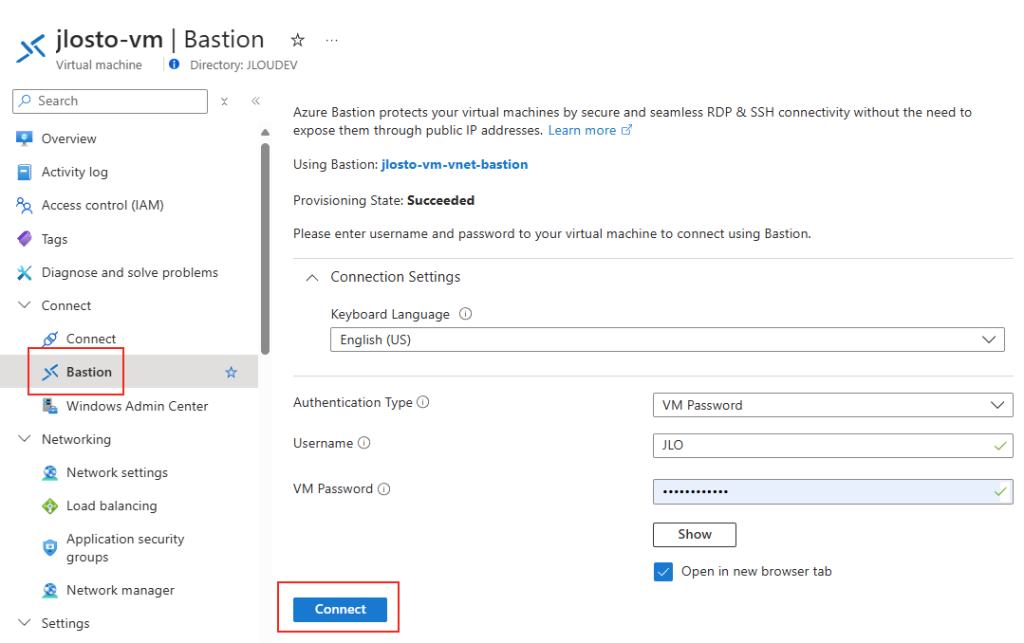
Task: Click the Activity log icon
Action: click(24, 172)
